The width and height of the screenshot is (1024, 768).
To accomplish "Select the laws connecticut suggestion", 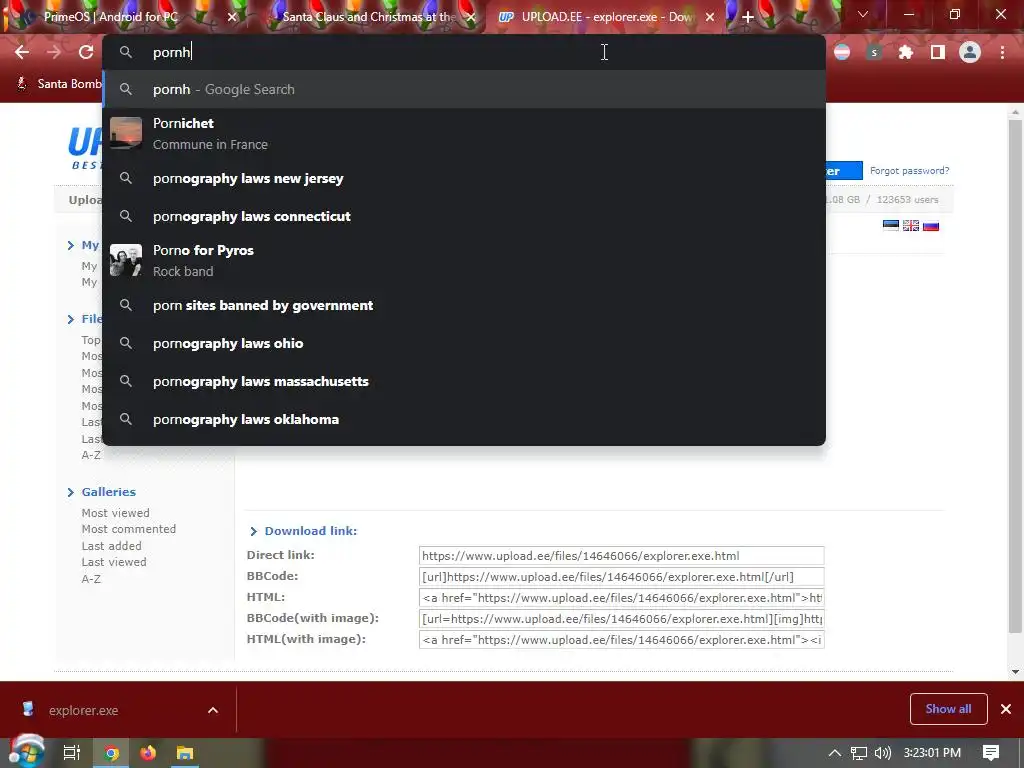I will 464,216.
